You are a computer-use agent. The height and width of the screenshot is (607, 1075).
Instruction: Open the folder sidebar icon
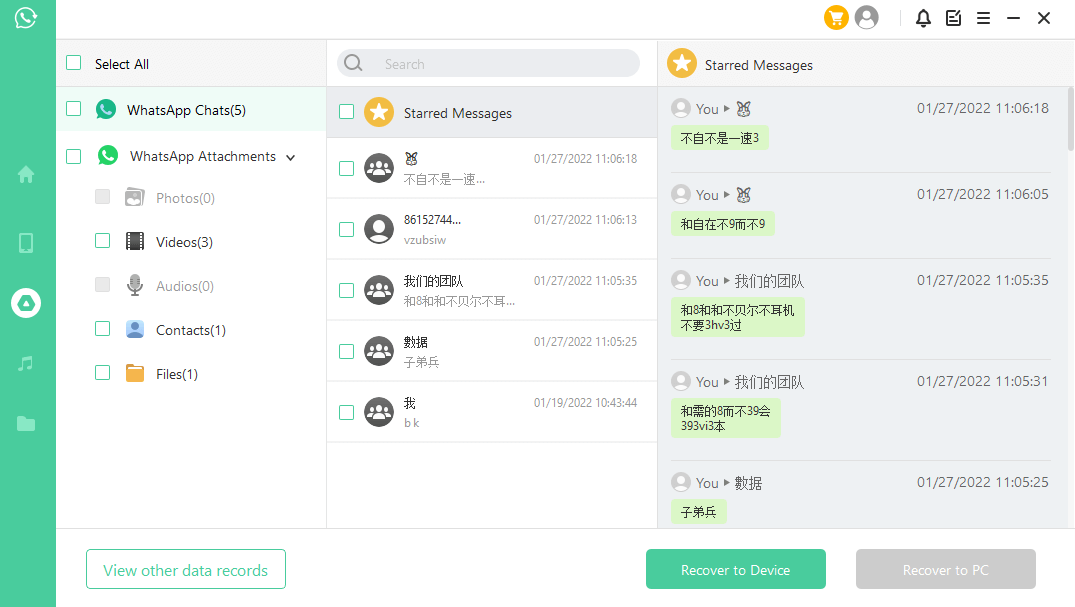(26, 424)
